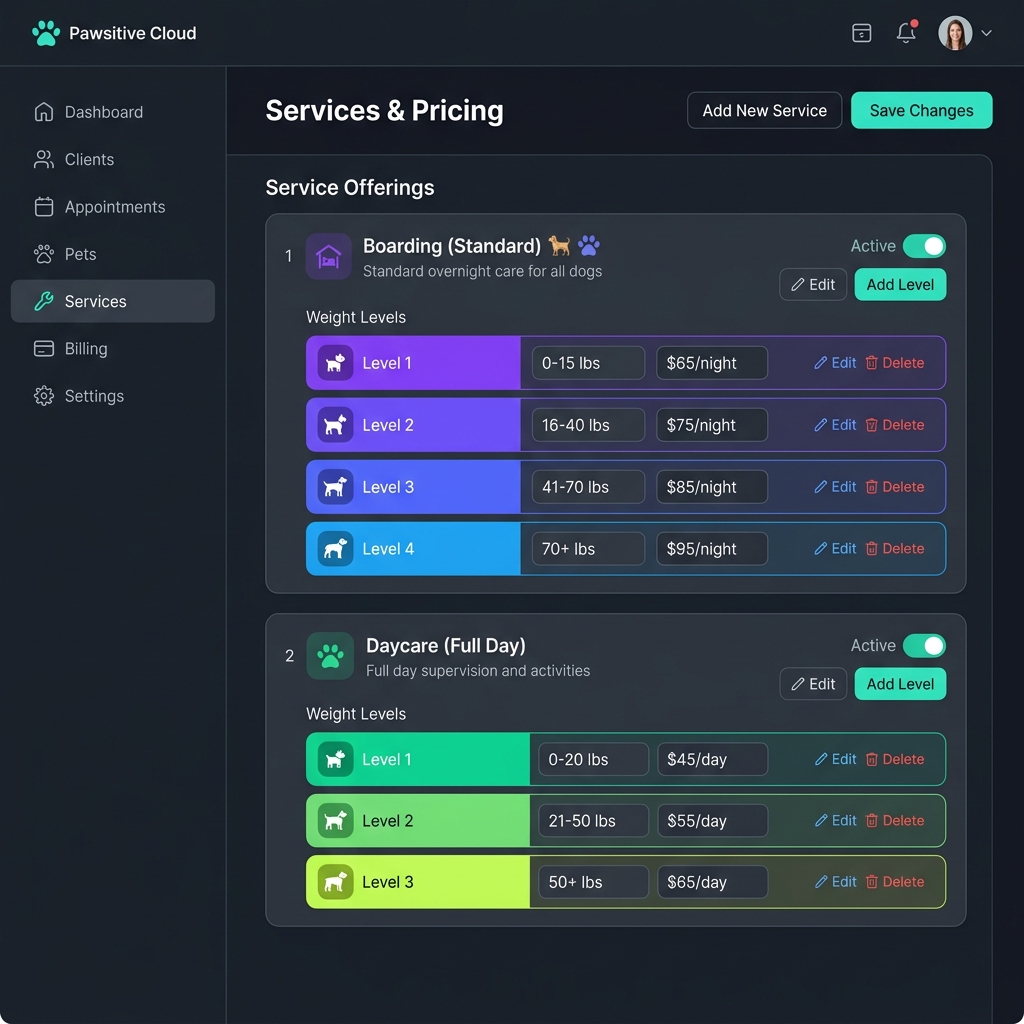The width and height of the screenshot is (1024, 1024).
Task: Click Boarding Level 1 dog icon
Action: click(335, 362)
